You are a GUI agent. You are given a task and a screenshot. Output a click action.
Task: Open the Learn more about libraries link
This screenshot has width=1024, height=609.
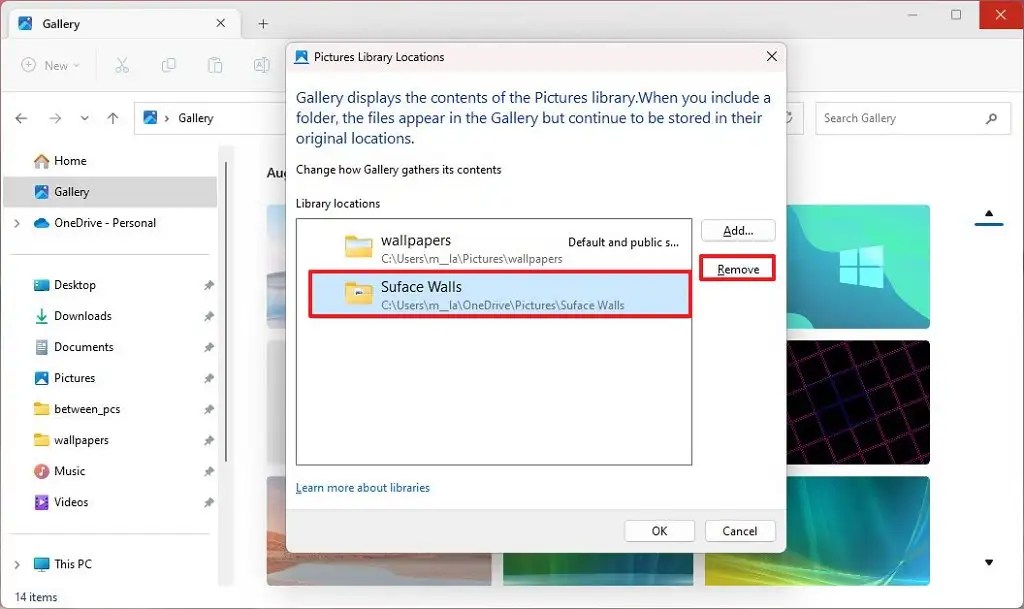(x=365, y=487)
